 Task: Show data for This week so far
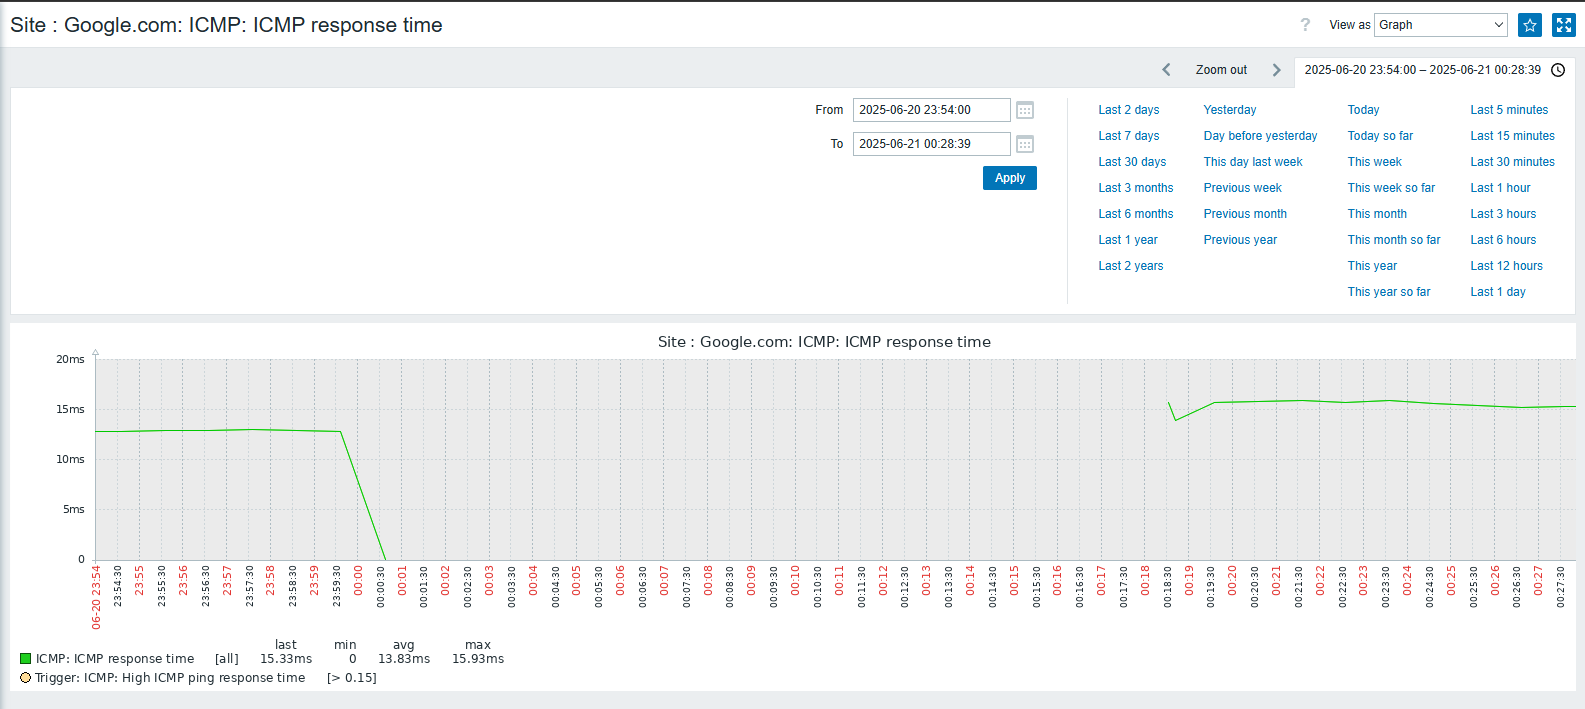1391,188
